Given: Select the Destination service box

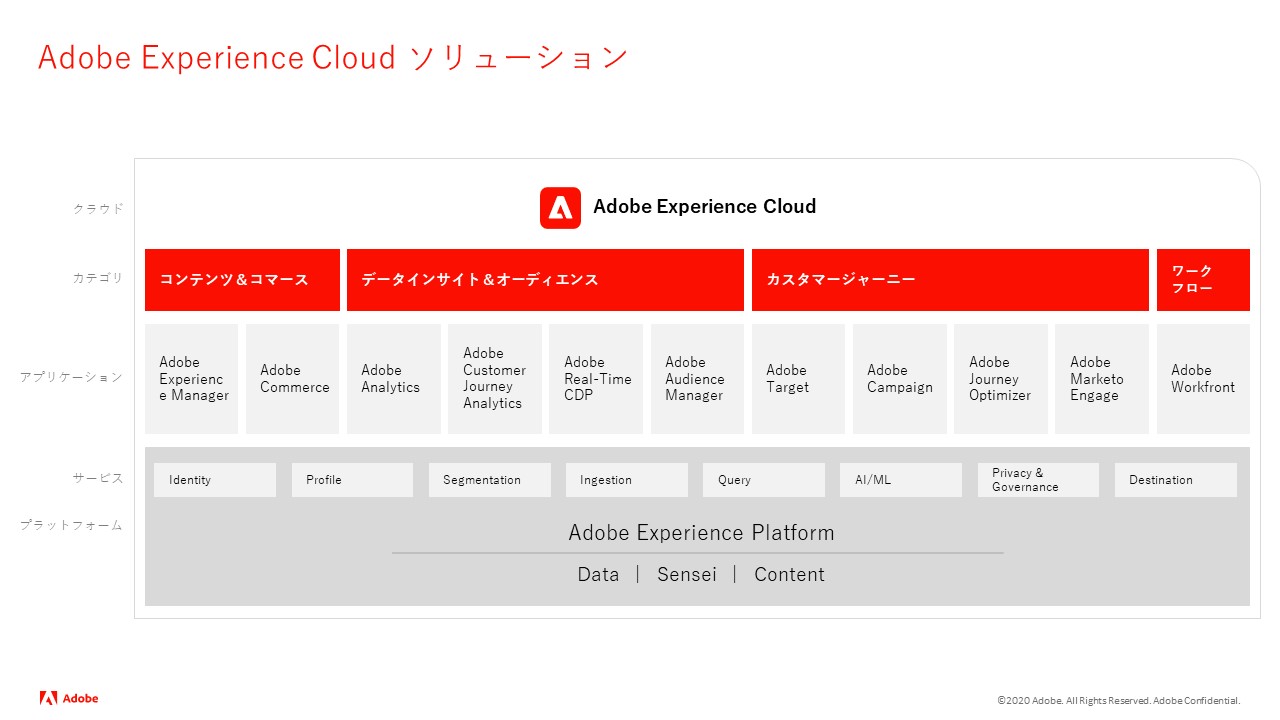Looking at the screenshot, I should click(x=1176, y=480).
